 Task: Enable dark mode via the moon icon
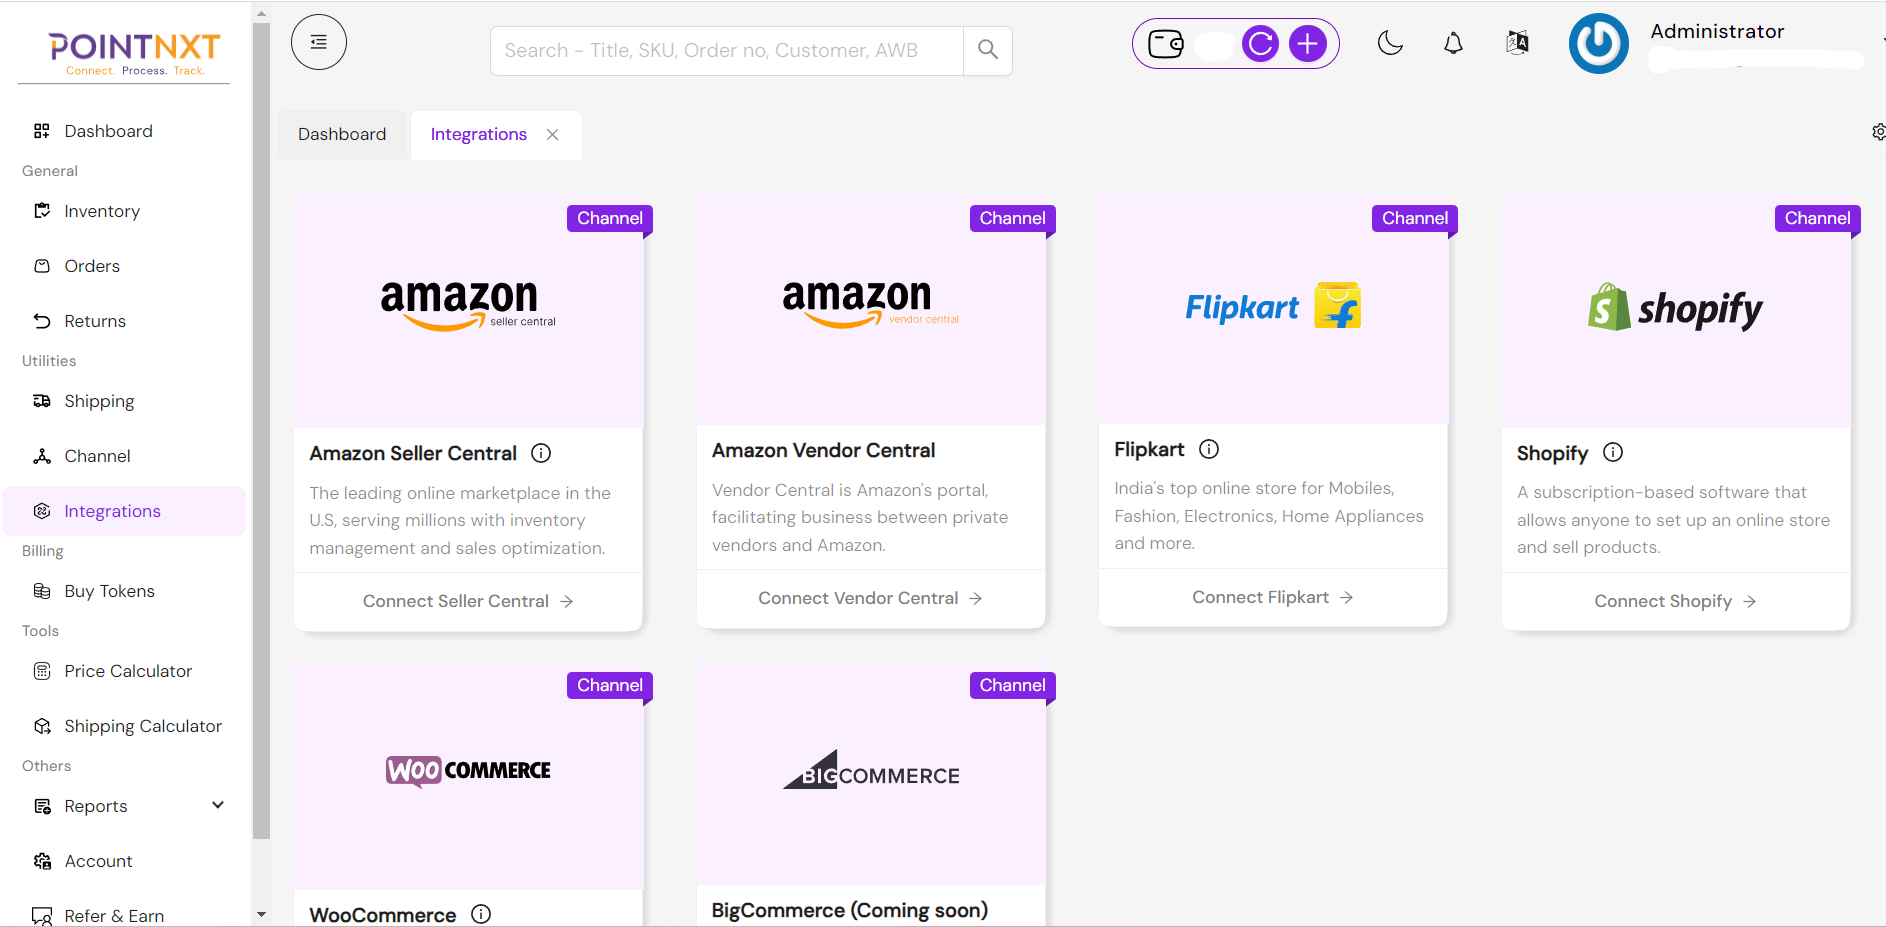1390,44
